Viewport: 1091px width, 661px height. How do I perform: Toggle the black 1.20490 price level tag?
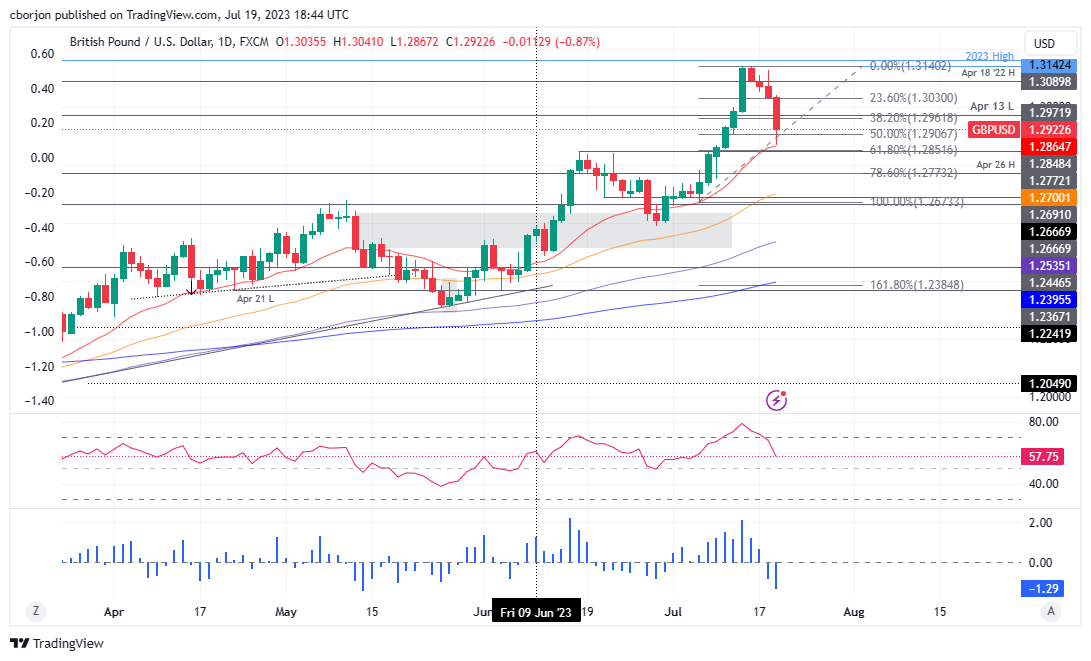point(1048,383)
